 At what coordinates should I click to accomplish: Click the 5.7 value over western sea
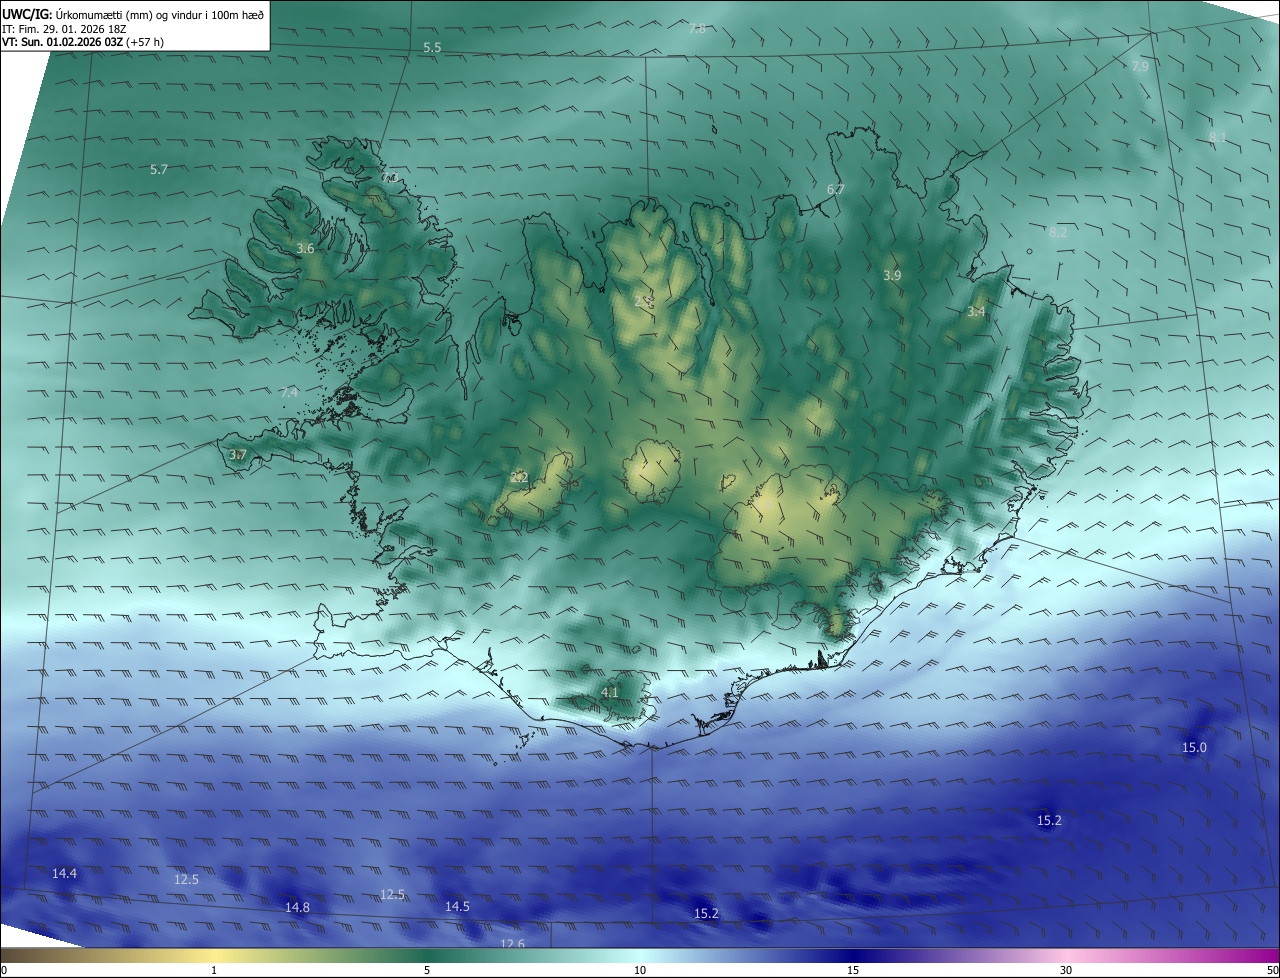[x=159, y=170]
